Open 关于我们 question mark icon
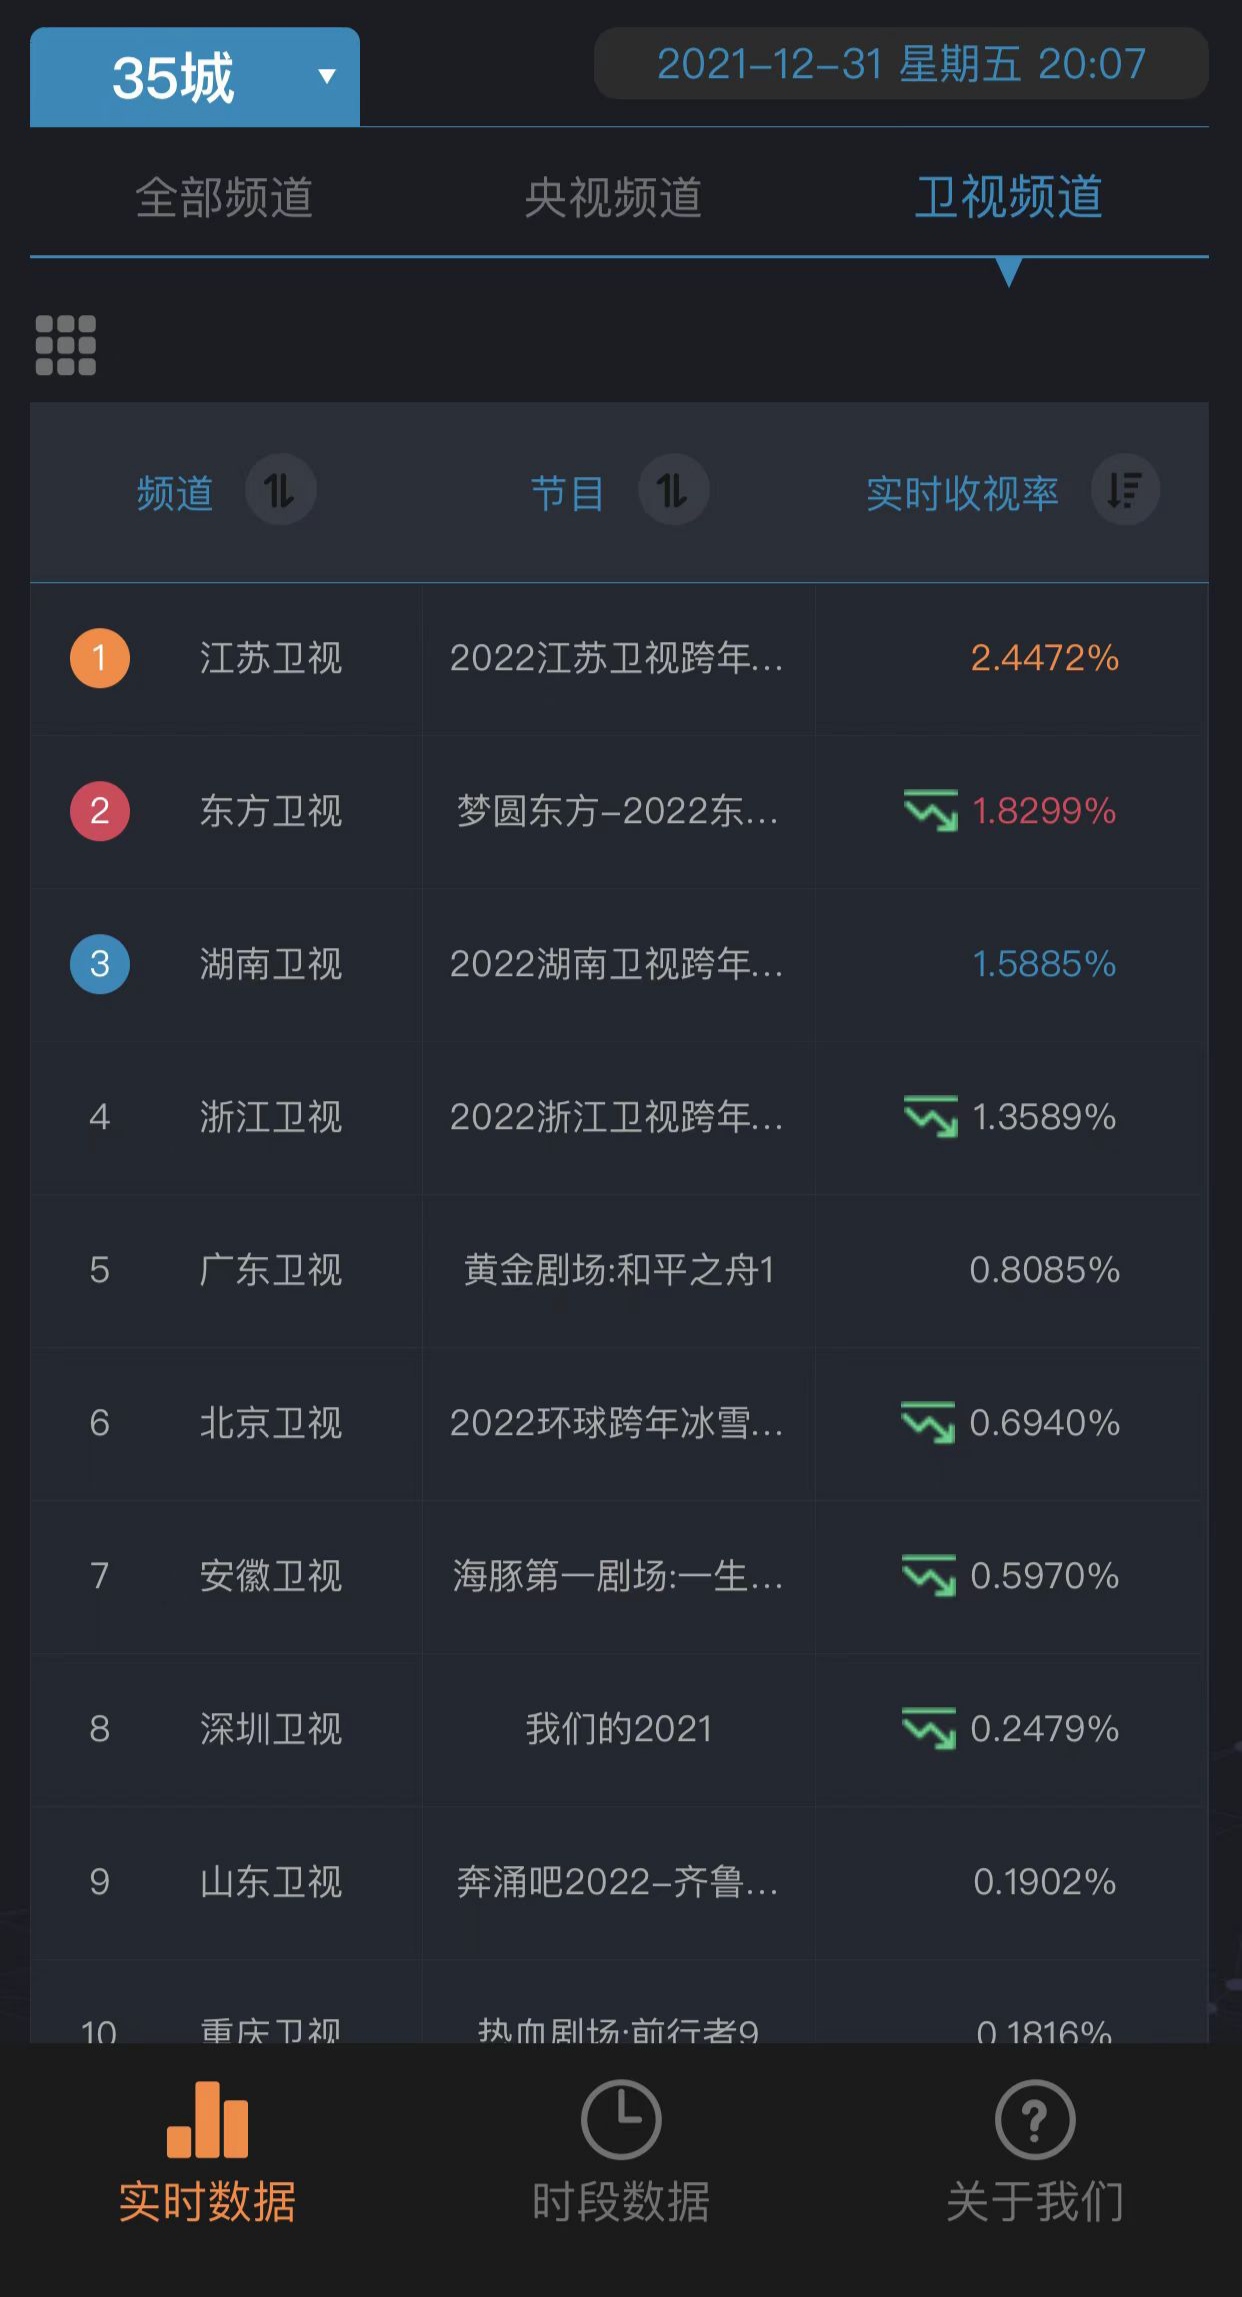 (1035, 2120)
